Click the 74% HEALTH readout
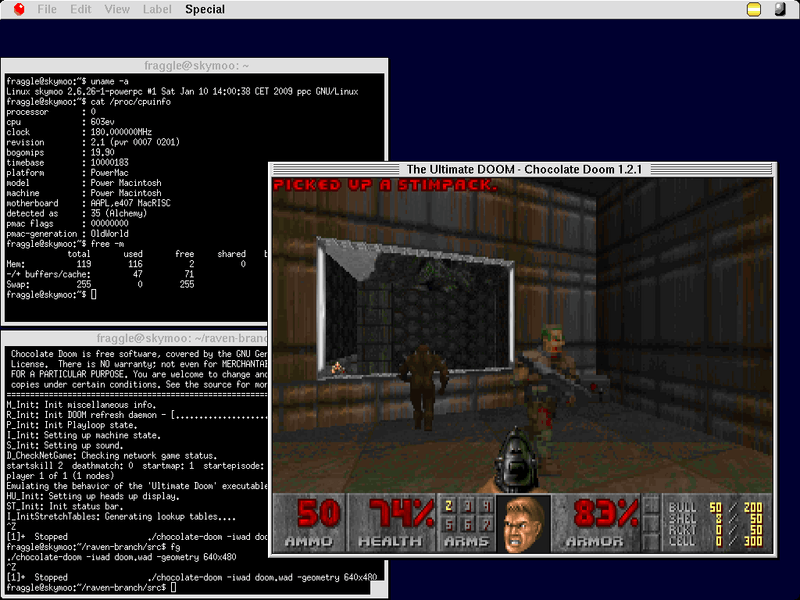 (x=400, y=513)
